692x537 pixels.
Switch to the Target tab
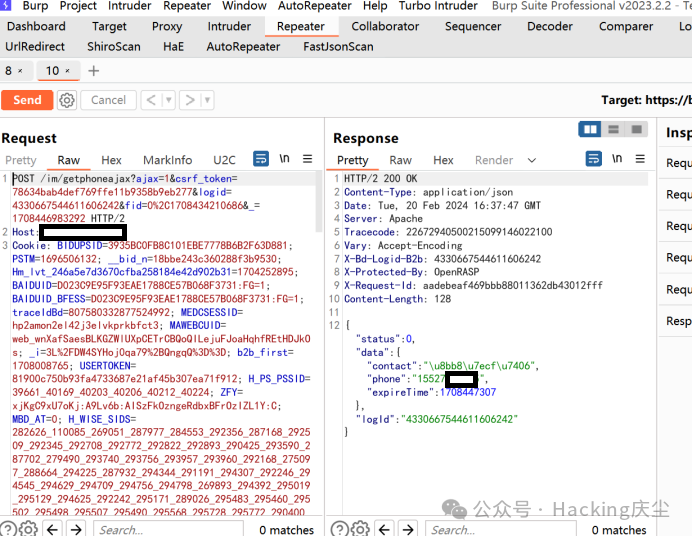(109, 26)
